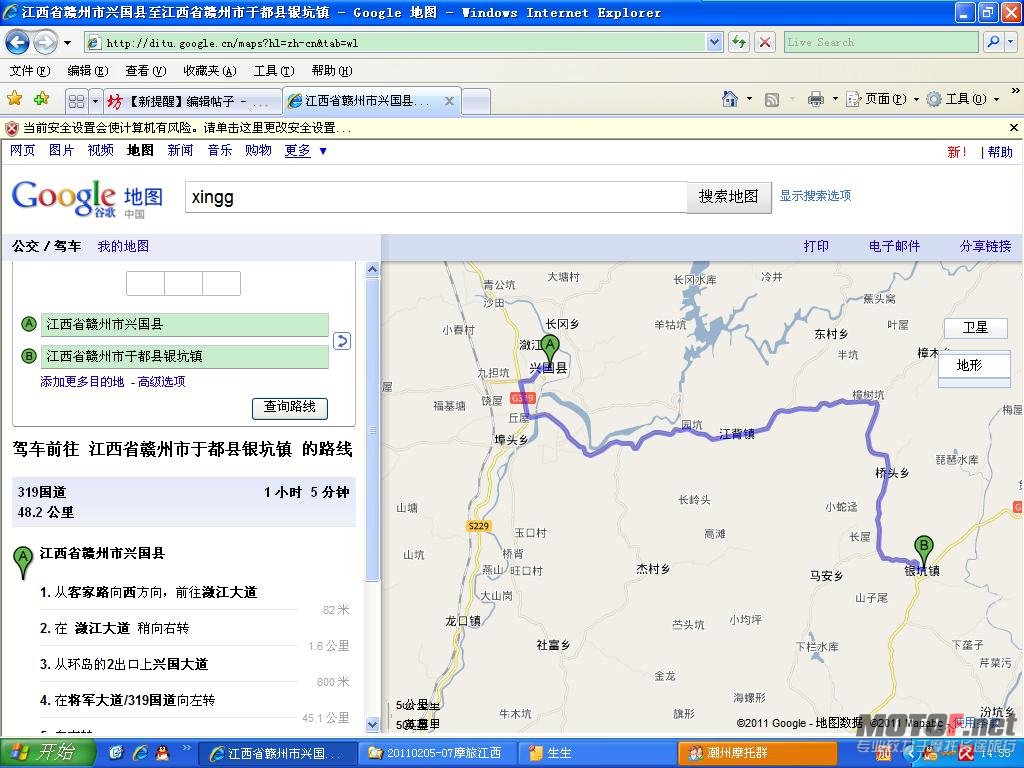1024x768 pixels.
Task: Click the Back navigation arrow
Action: [x=18, y=42]
